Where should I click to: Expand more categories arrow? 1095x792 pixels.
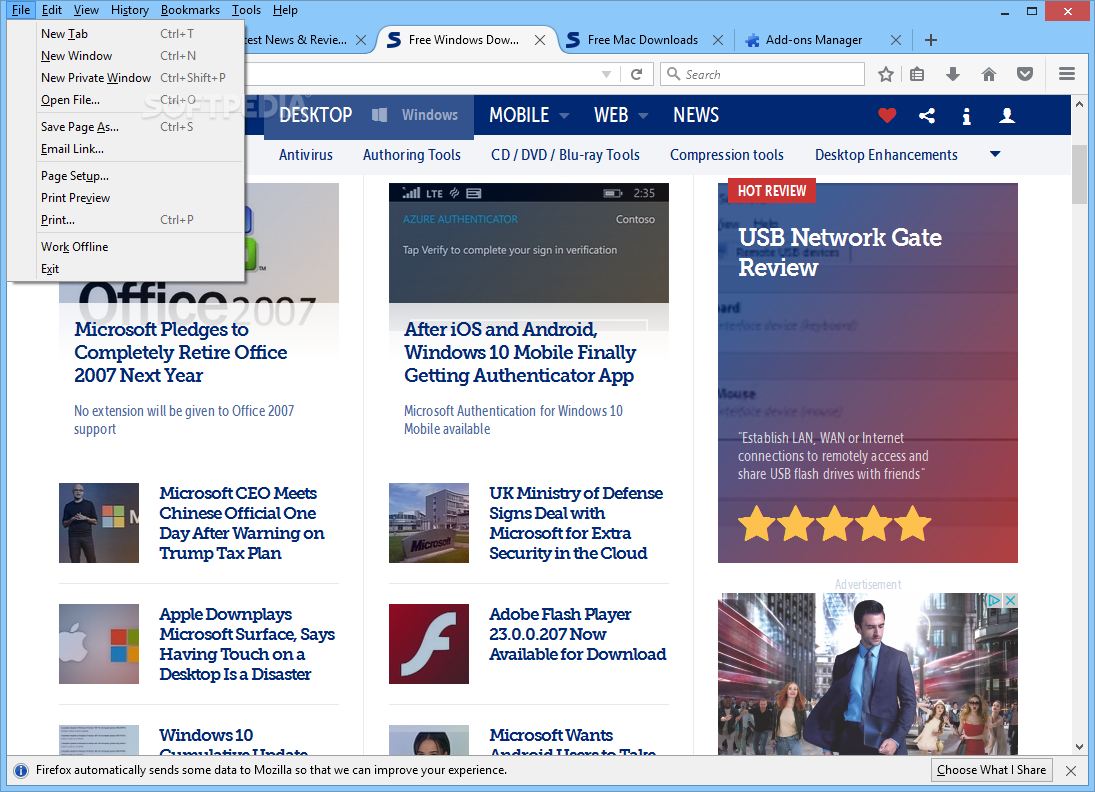coord(995,154)
